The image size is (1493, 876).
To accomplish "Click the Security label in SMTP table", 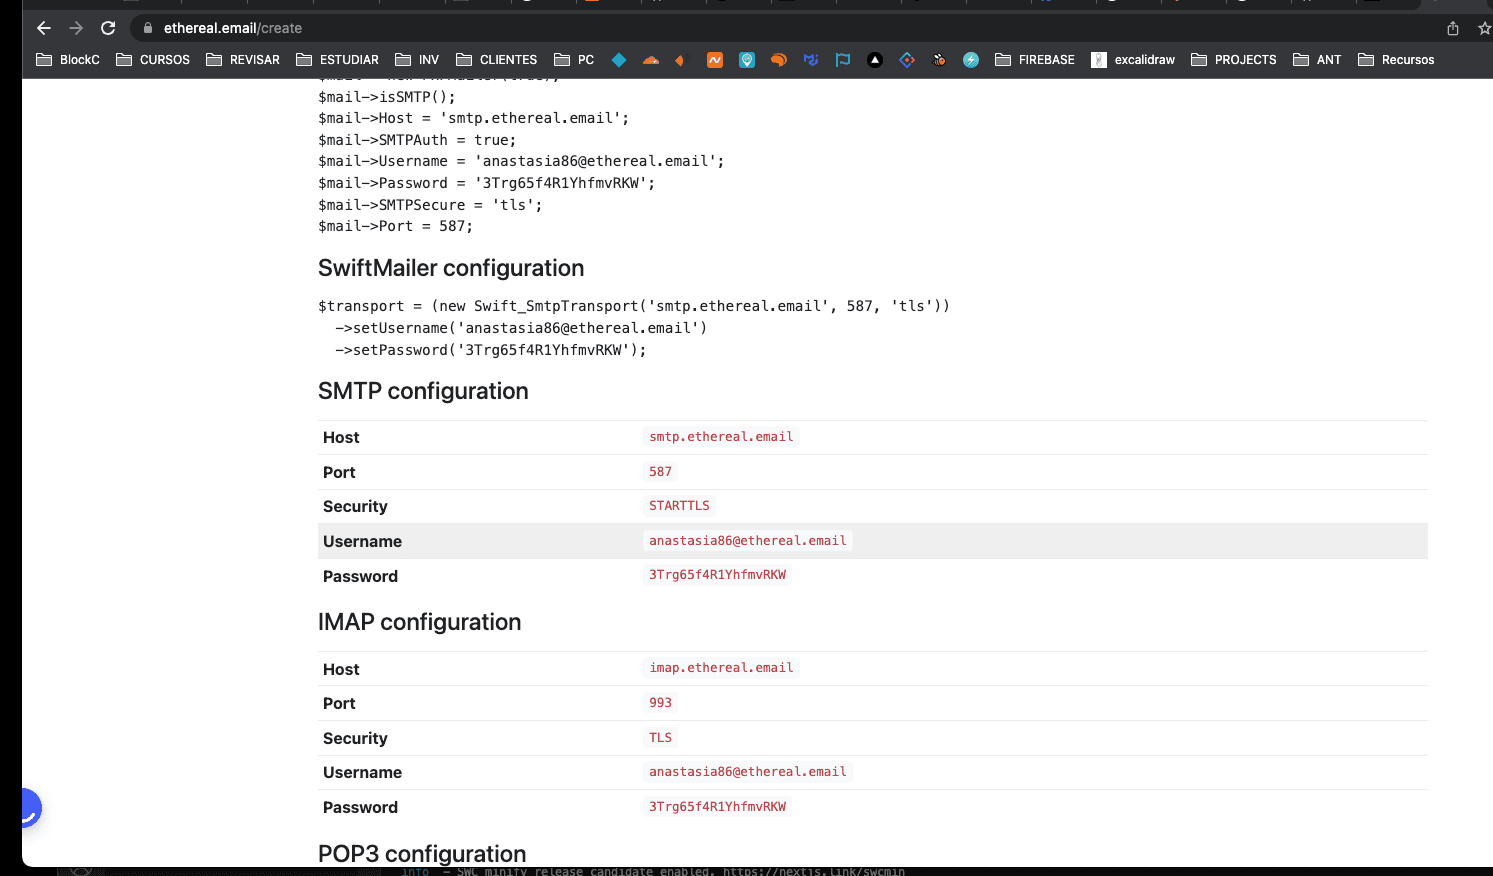I will tap(355, 506).
